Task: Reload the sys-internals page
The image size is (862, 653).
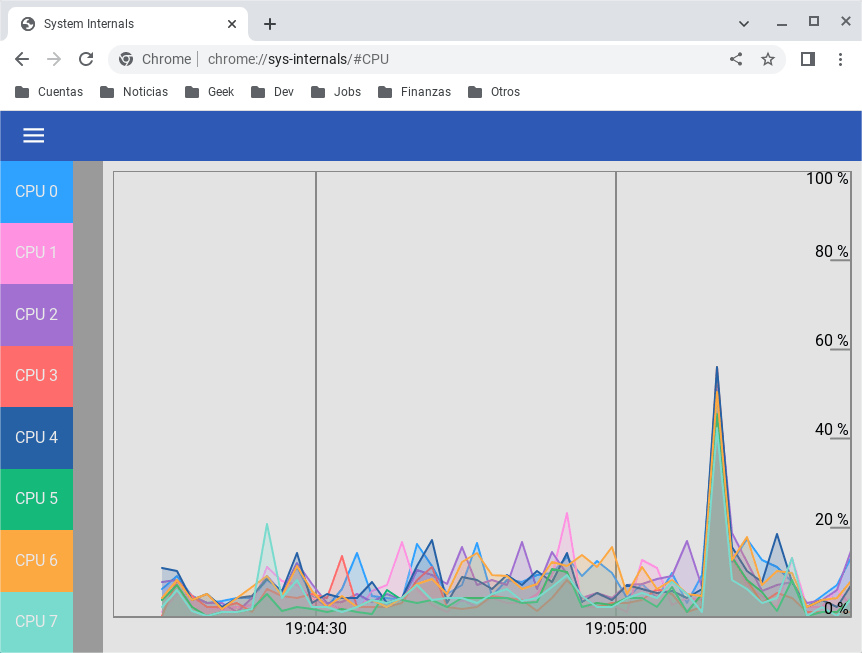Action: point(86,59)
